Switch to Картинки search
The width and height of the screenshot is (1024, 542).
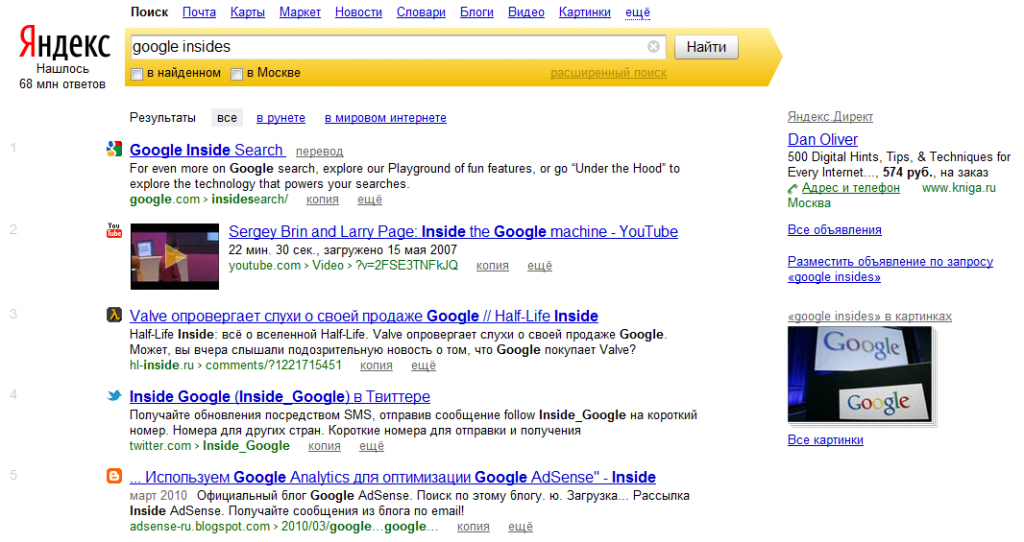click(584, 12)
